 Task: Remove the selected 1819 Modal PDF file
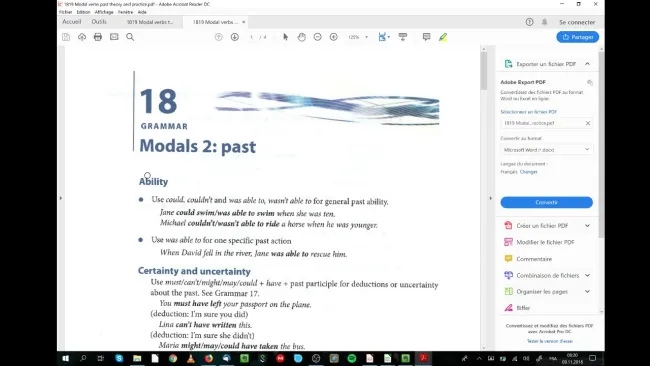coord(588,123)
